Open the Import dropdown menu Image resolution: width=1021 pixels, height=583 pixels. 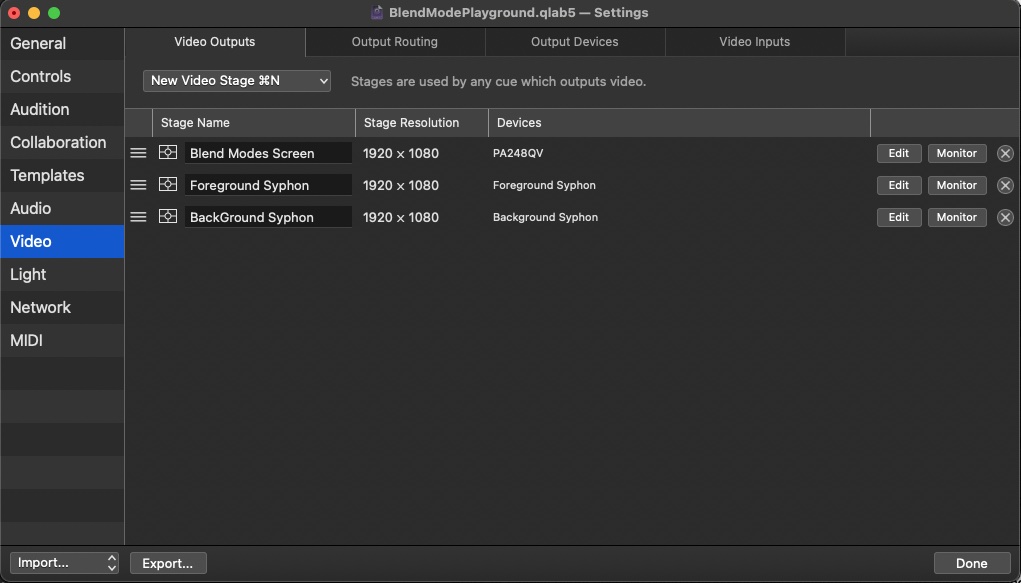[x=64, y=563]
